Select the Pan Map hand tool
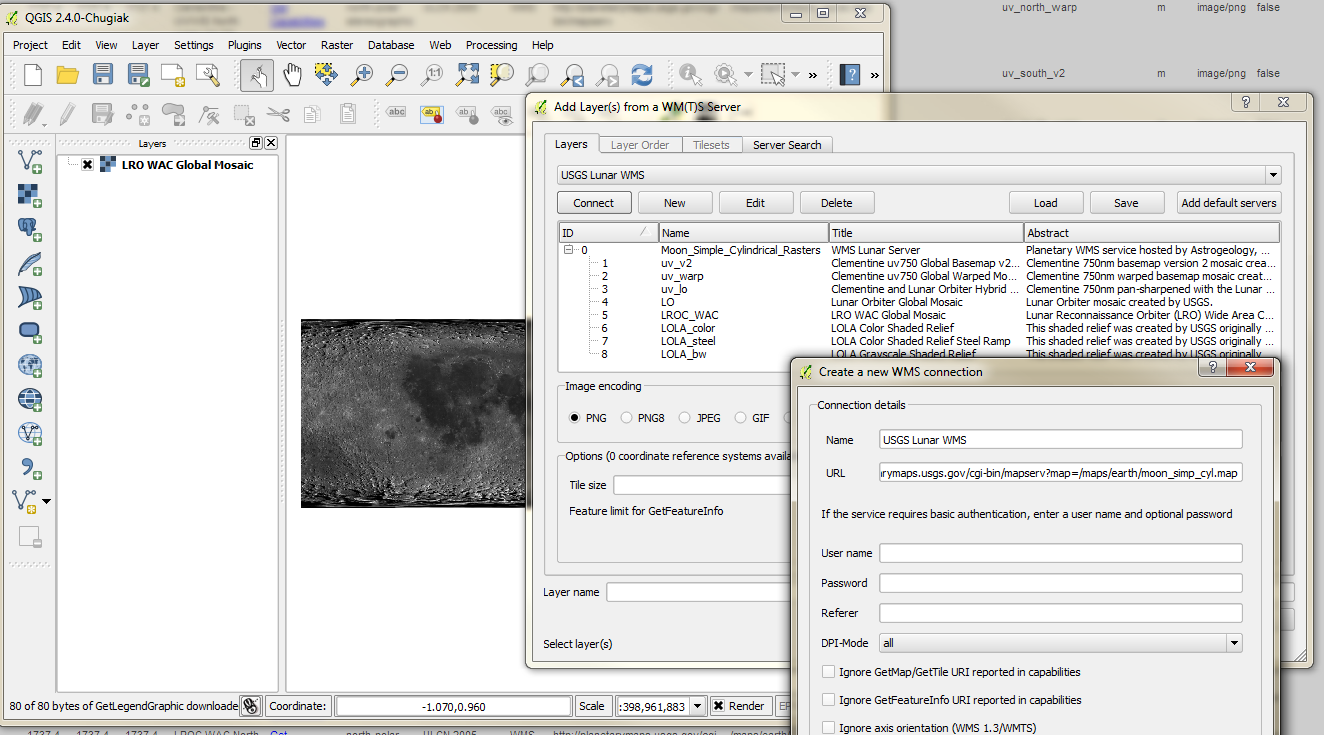 pyautogui.click(x=293, y=74)
